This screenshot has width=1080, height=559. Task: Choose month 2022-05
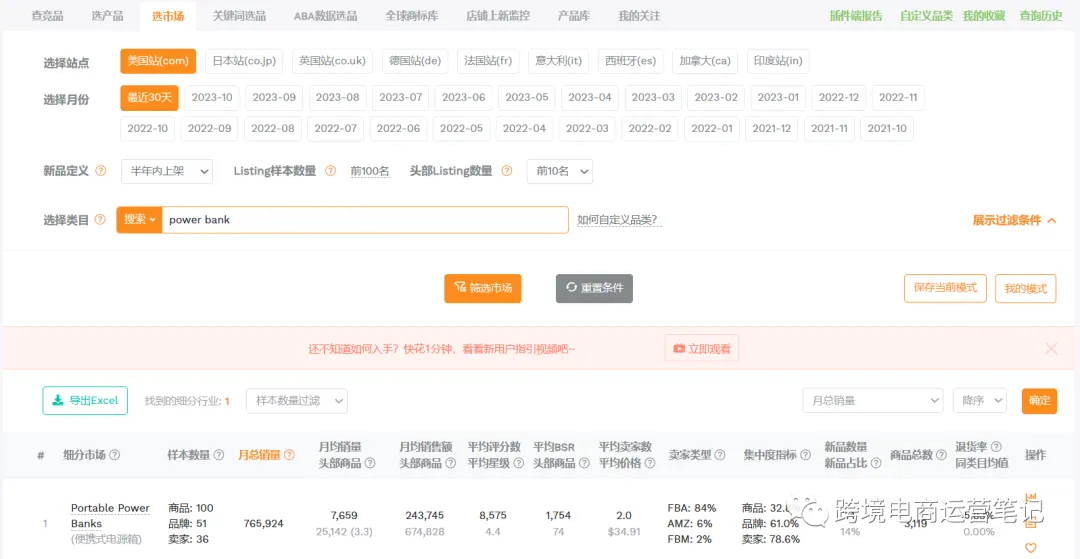461,129
